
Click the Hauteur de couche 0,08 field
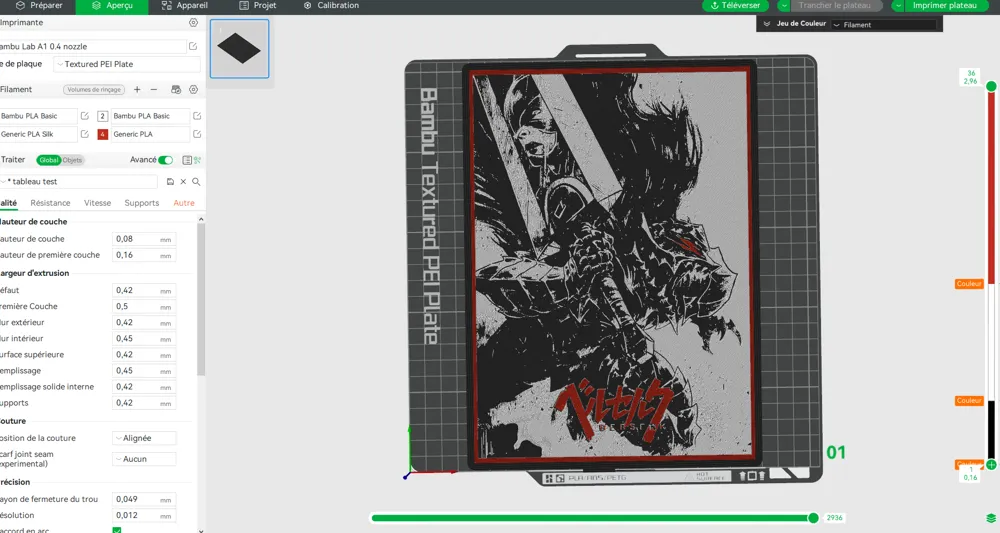pyautogui.click(x=144, y=239)
